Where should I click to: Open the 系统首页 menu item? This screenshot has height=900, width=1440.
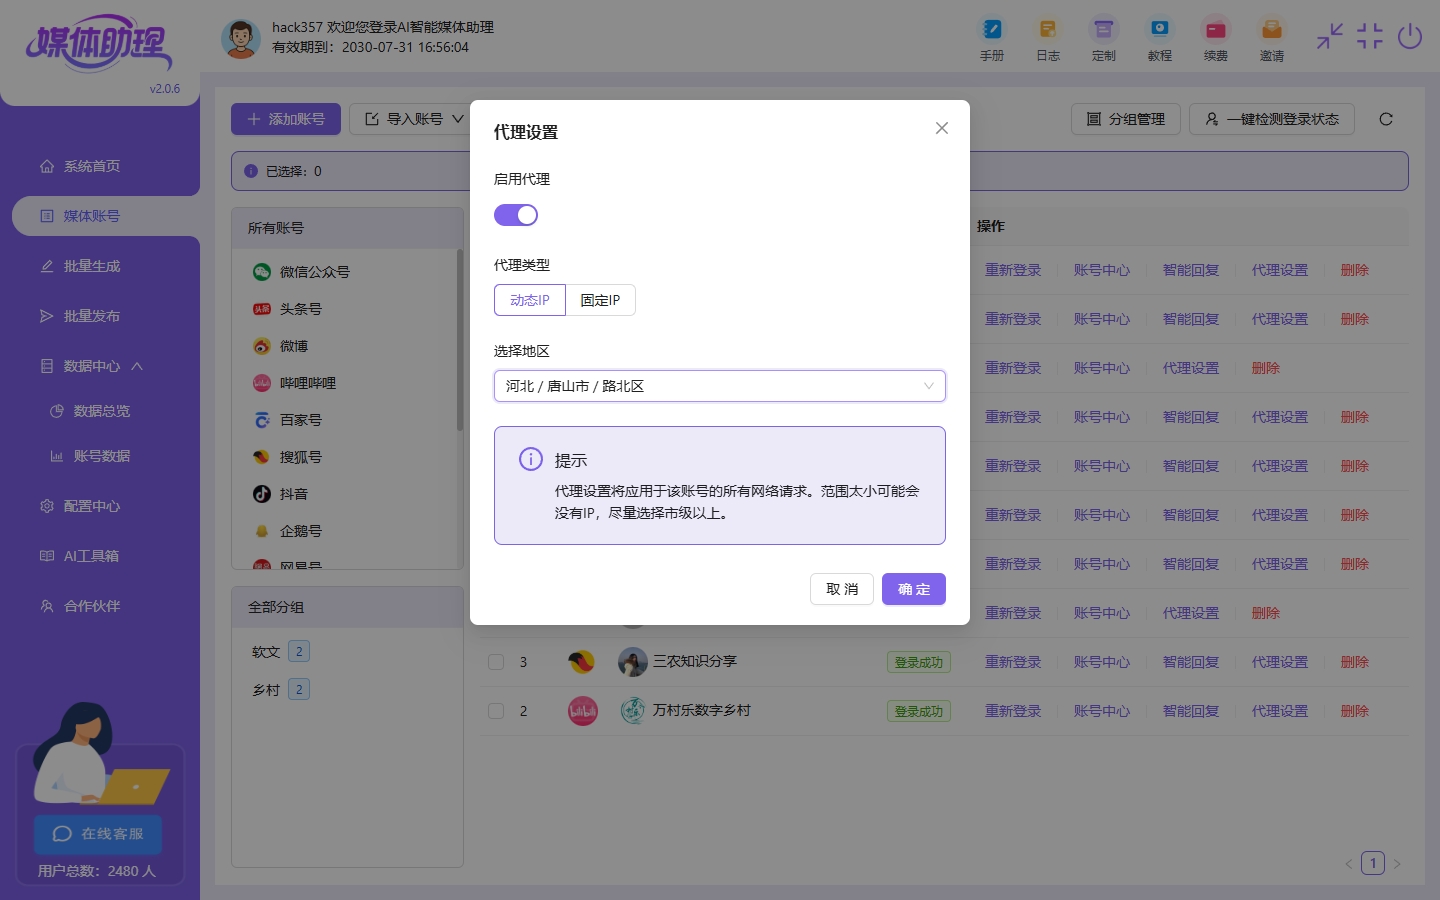pos(90,166)
